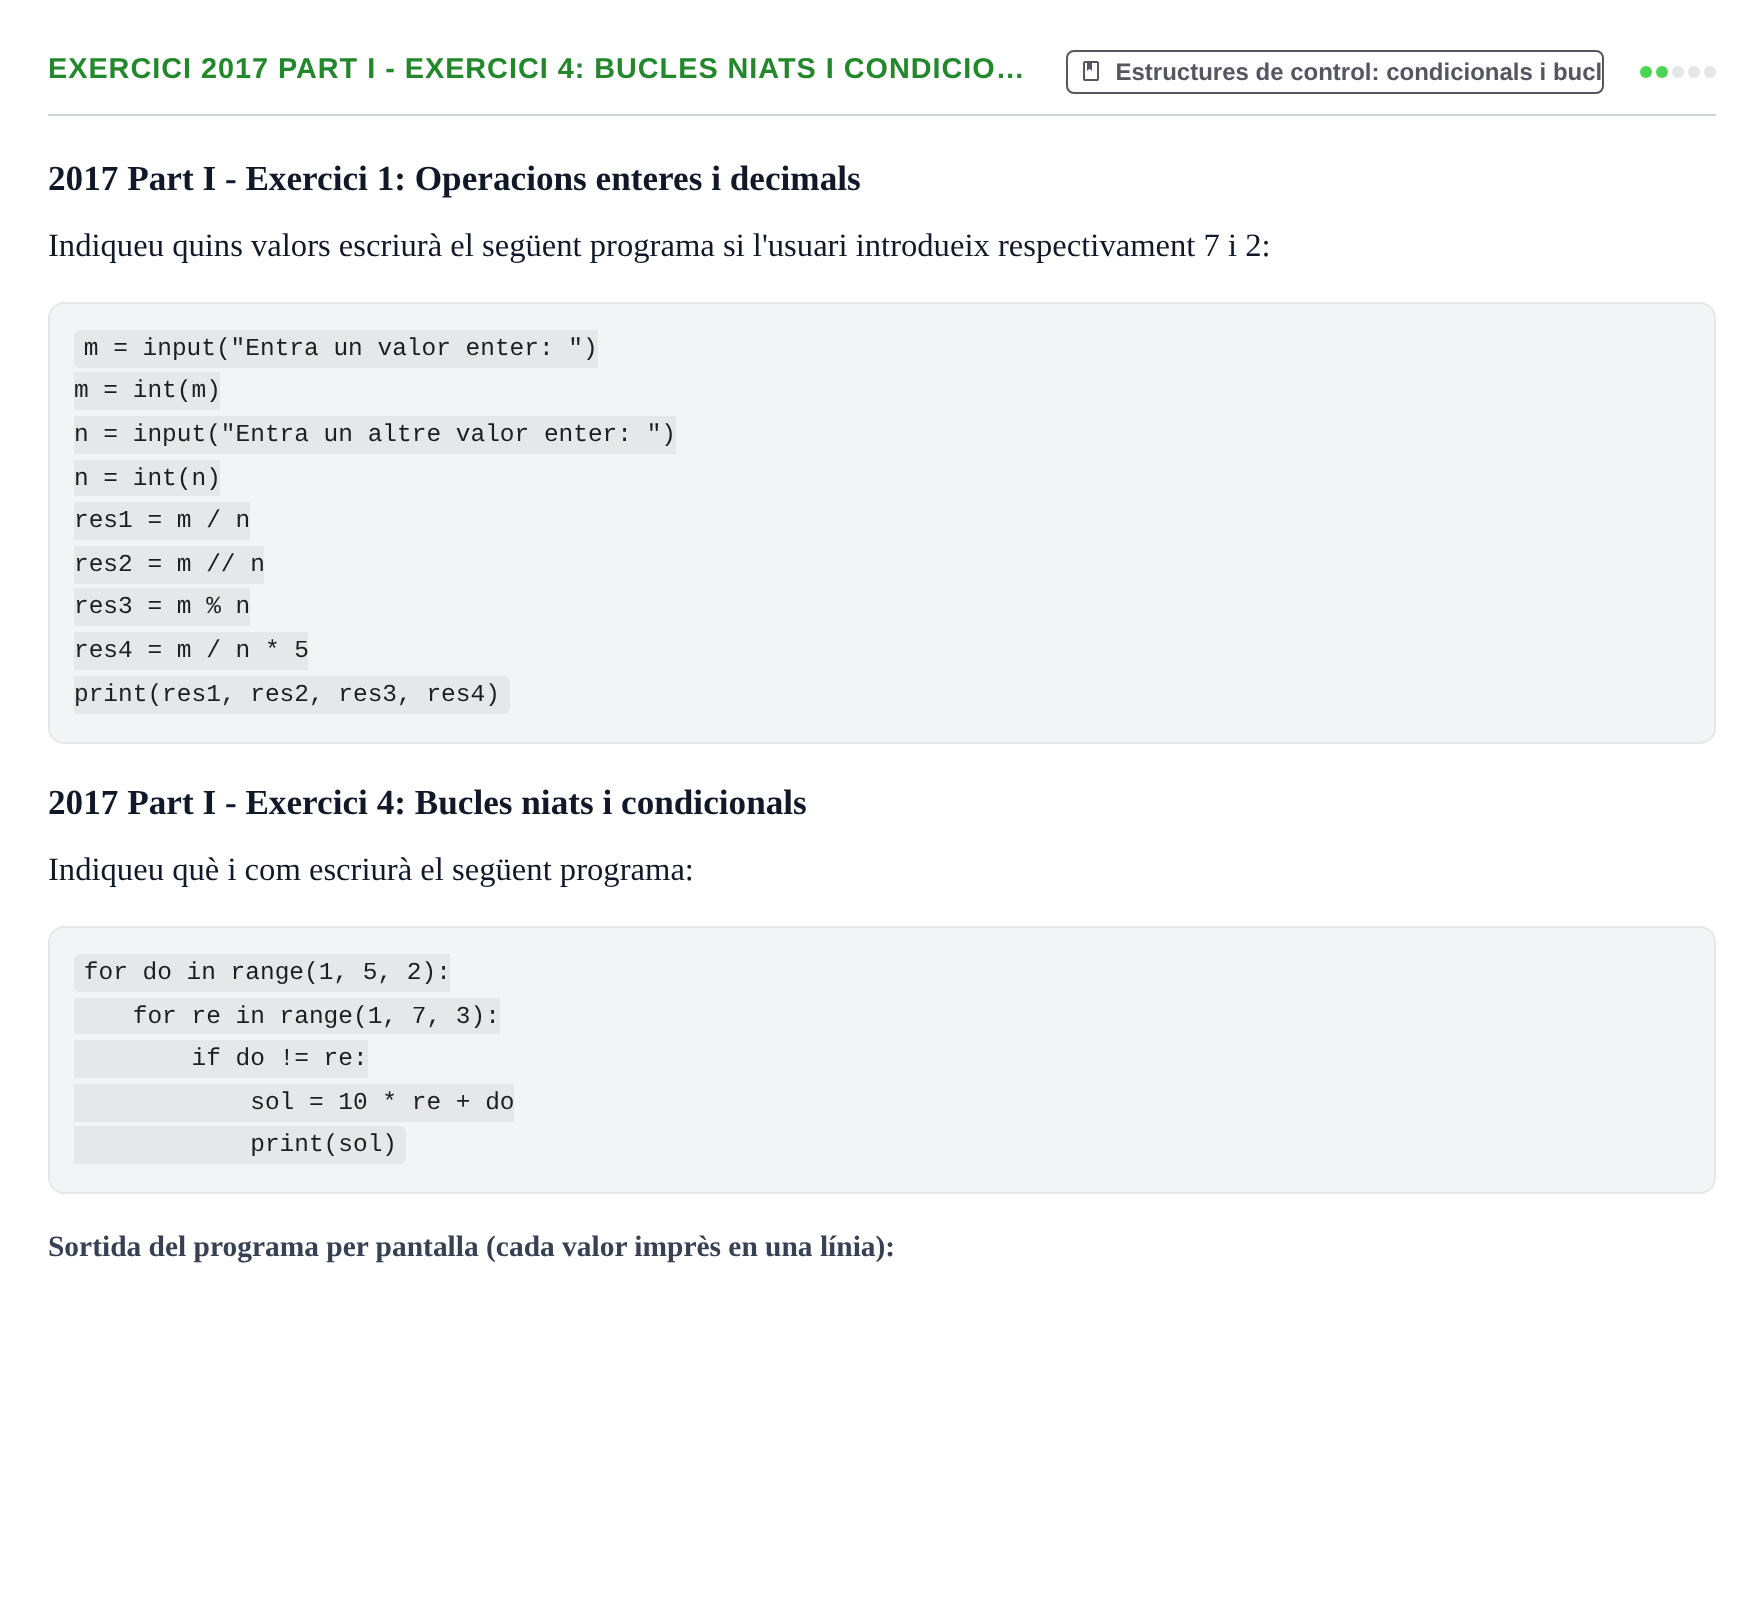The width and height of the screenshot is (1764, 1606).
Task: Click the code line 'for do in range(1, 5, 2):'
Action: click(262, 972)
